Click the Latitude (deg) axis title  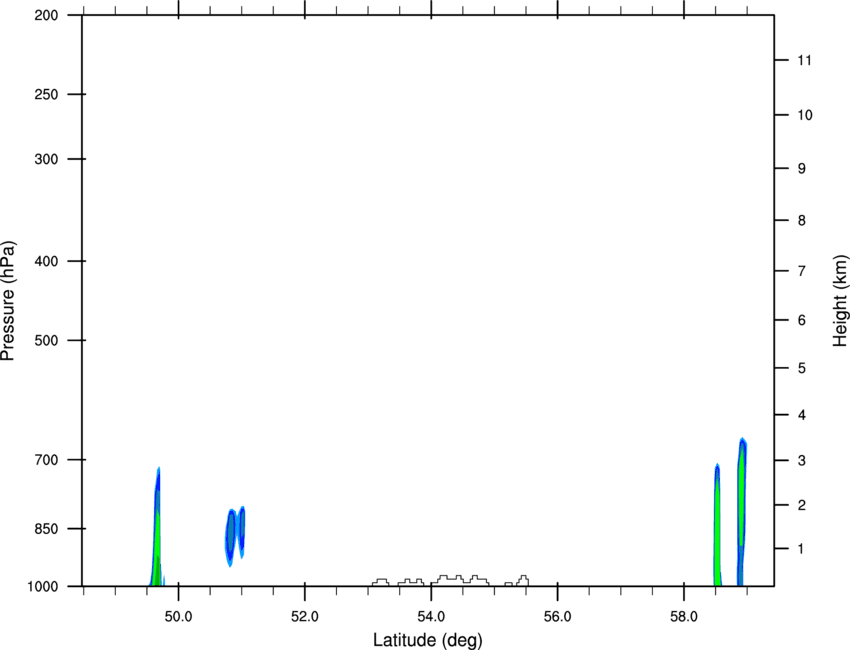pos(427,640)
